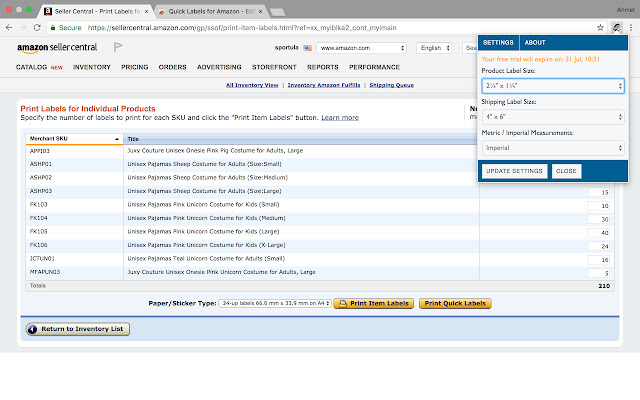Sort by the Merchant SKU column header
Screen dimensions: 640x400
tap(74, 139)
